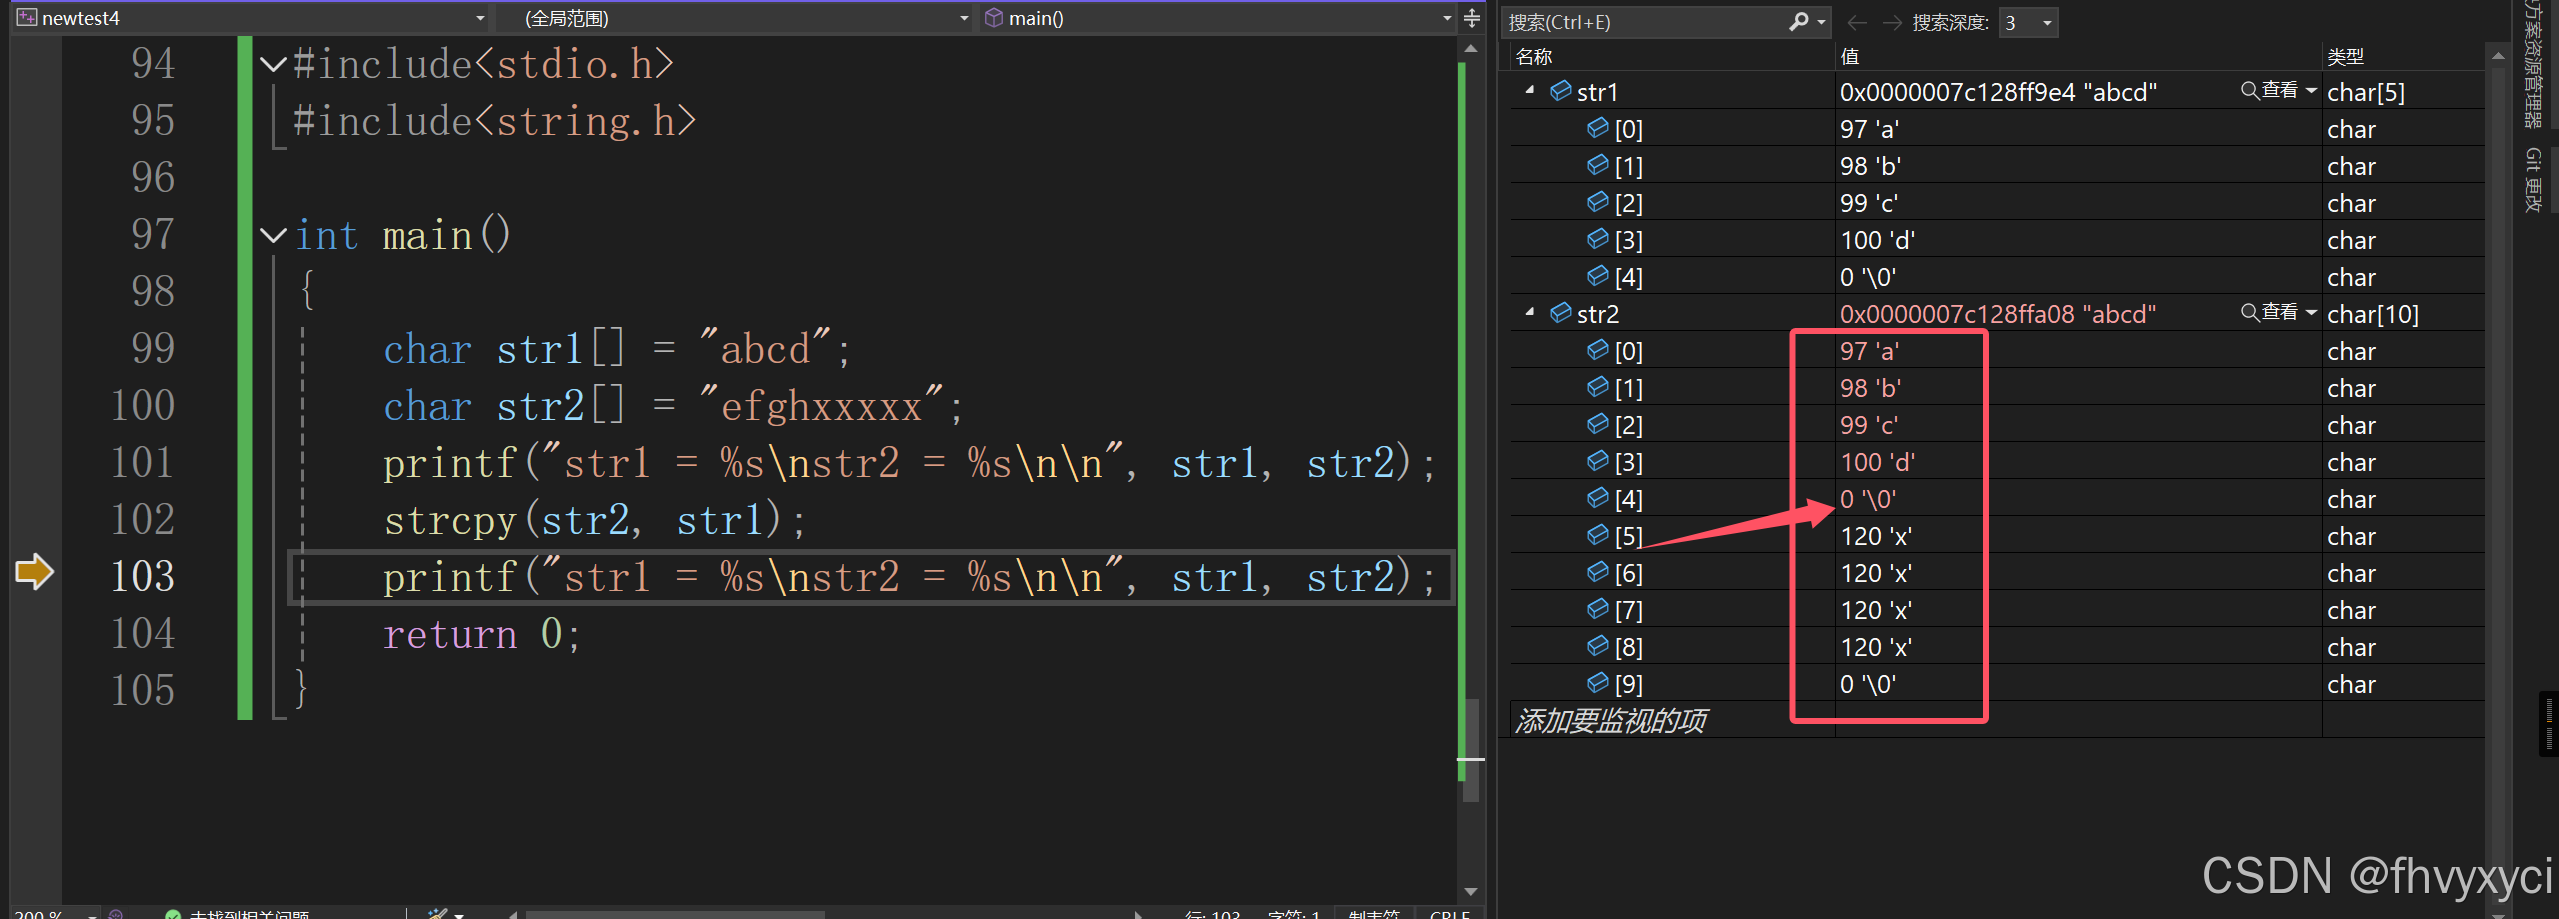2559x919 pixels.
Task: Click the cube icon of the element with value 98 'b' under str2
Action: [1597, 387]
